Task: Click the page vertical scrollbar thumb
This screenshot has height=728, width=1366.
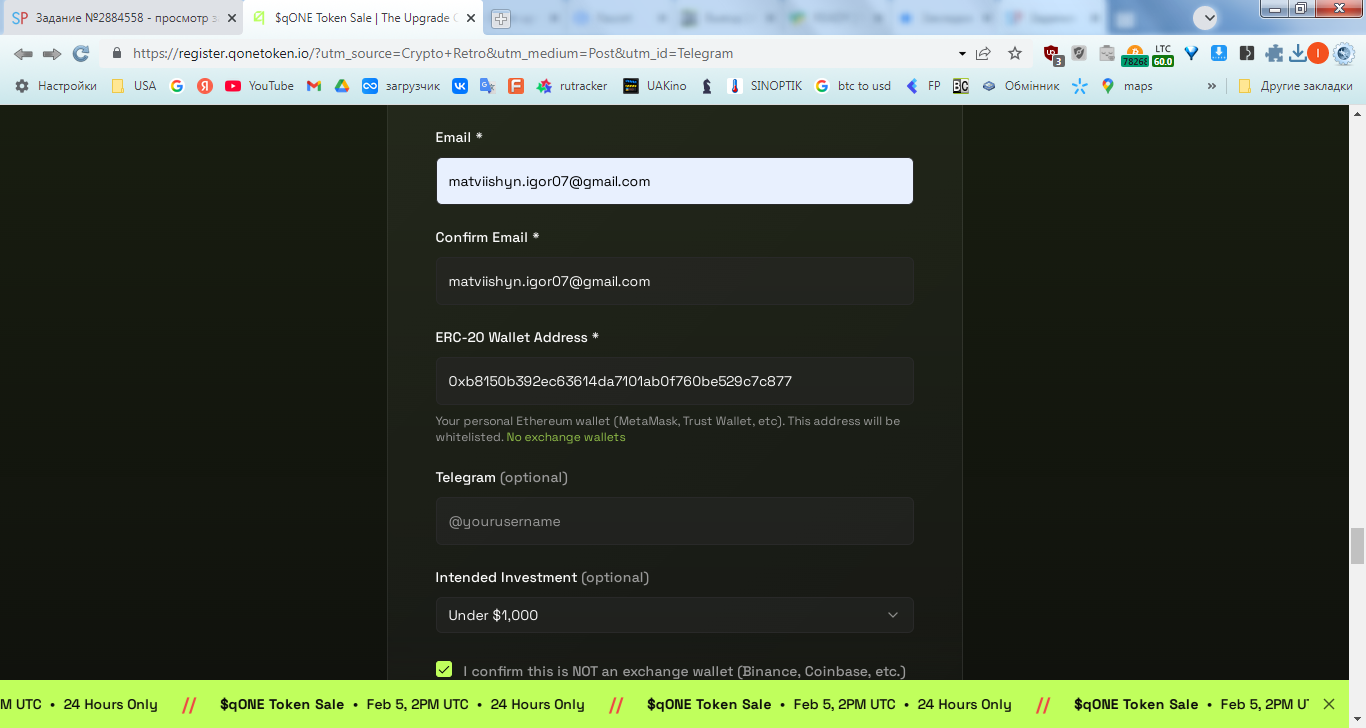Action: tap(1357, 547)
